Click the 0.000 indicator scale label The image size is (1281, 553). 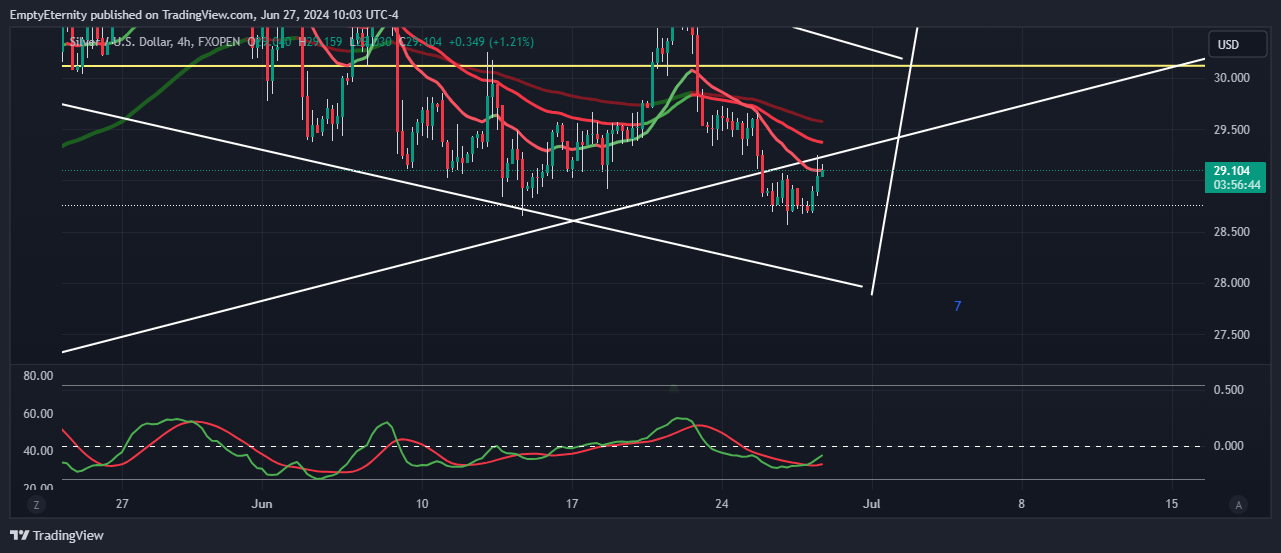[1231, 446]
